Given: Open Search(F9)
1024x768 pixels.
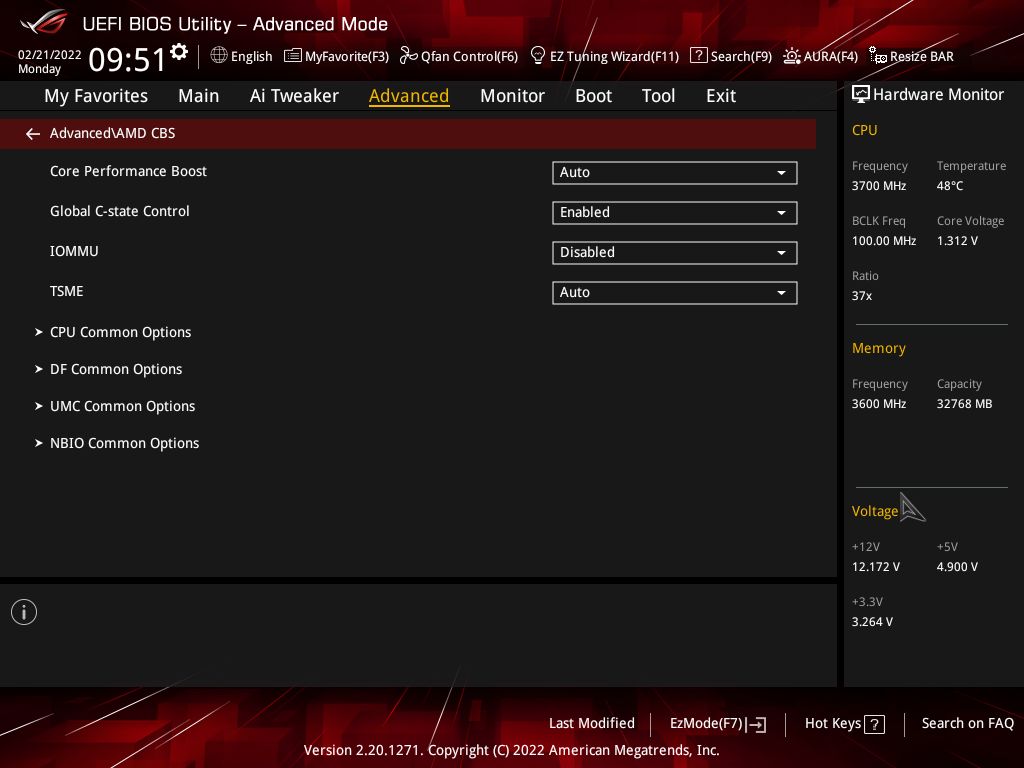Looking at the screenshot, I should click(731, 56).
